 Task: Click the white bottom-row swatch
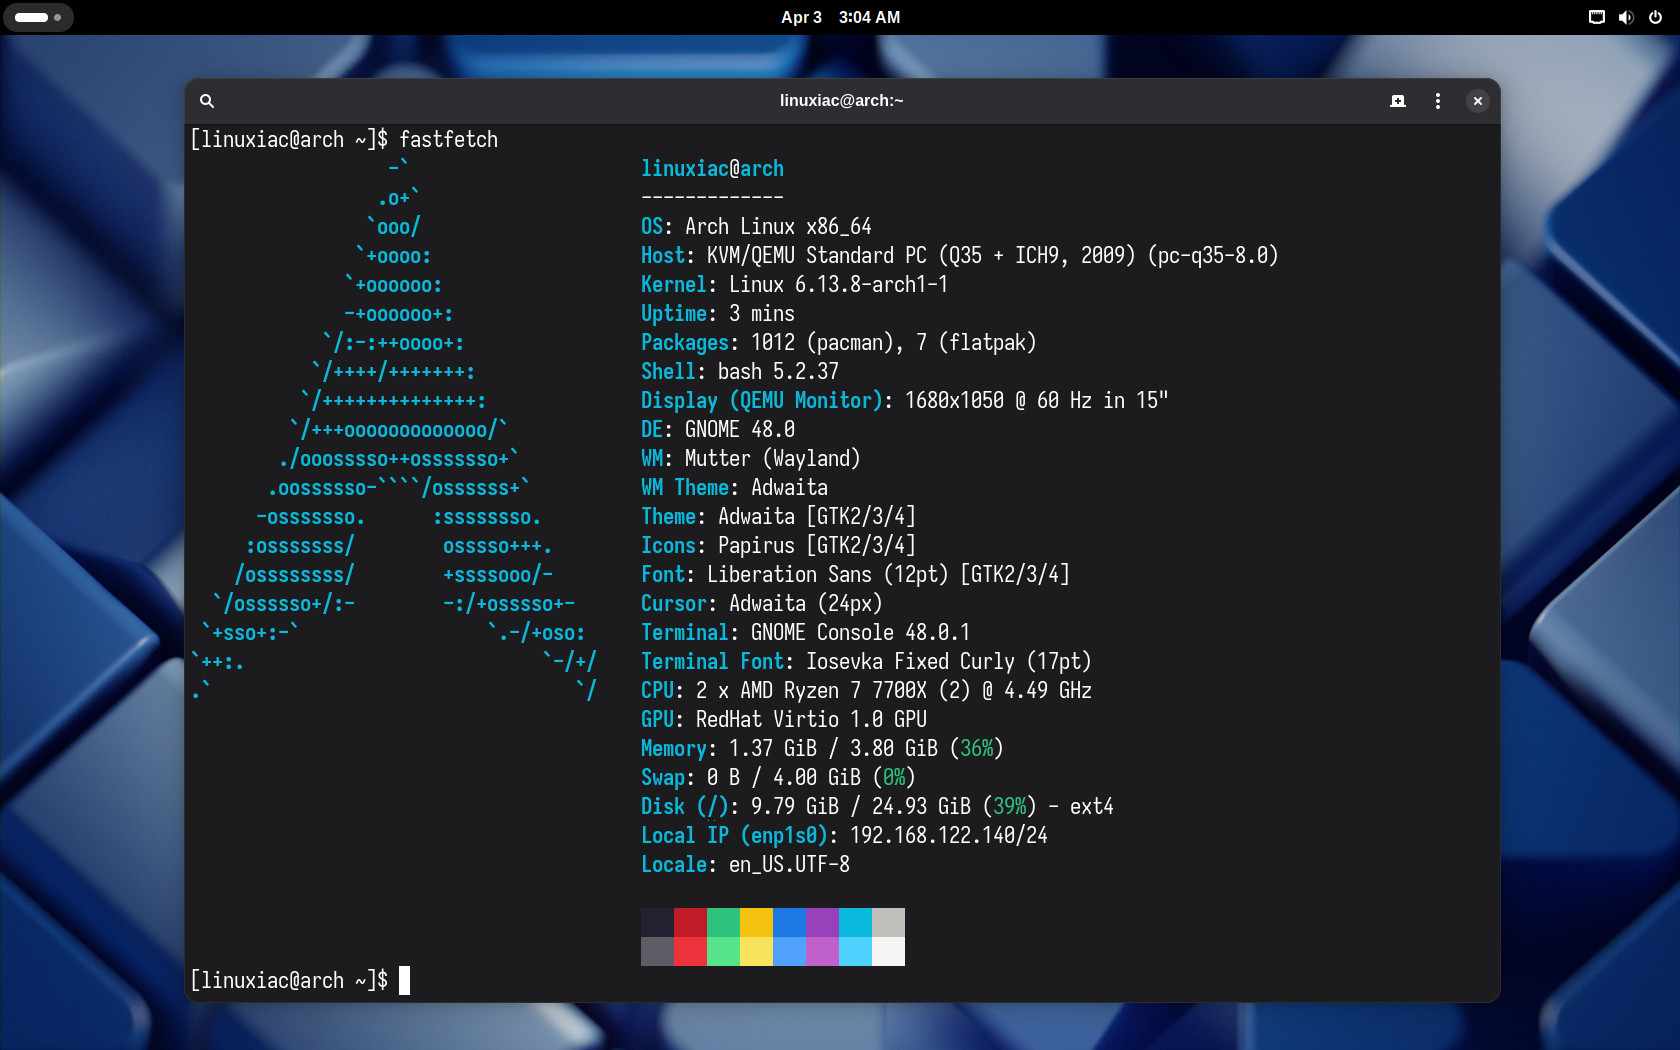point(888,951)
